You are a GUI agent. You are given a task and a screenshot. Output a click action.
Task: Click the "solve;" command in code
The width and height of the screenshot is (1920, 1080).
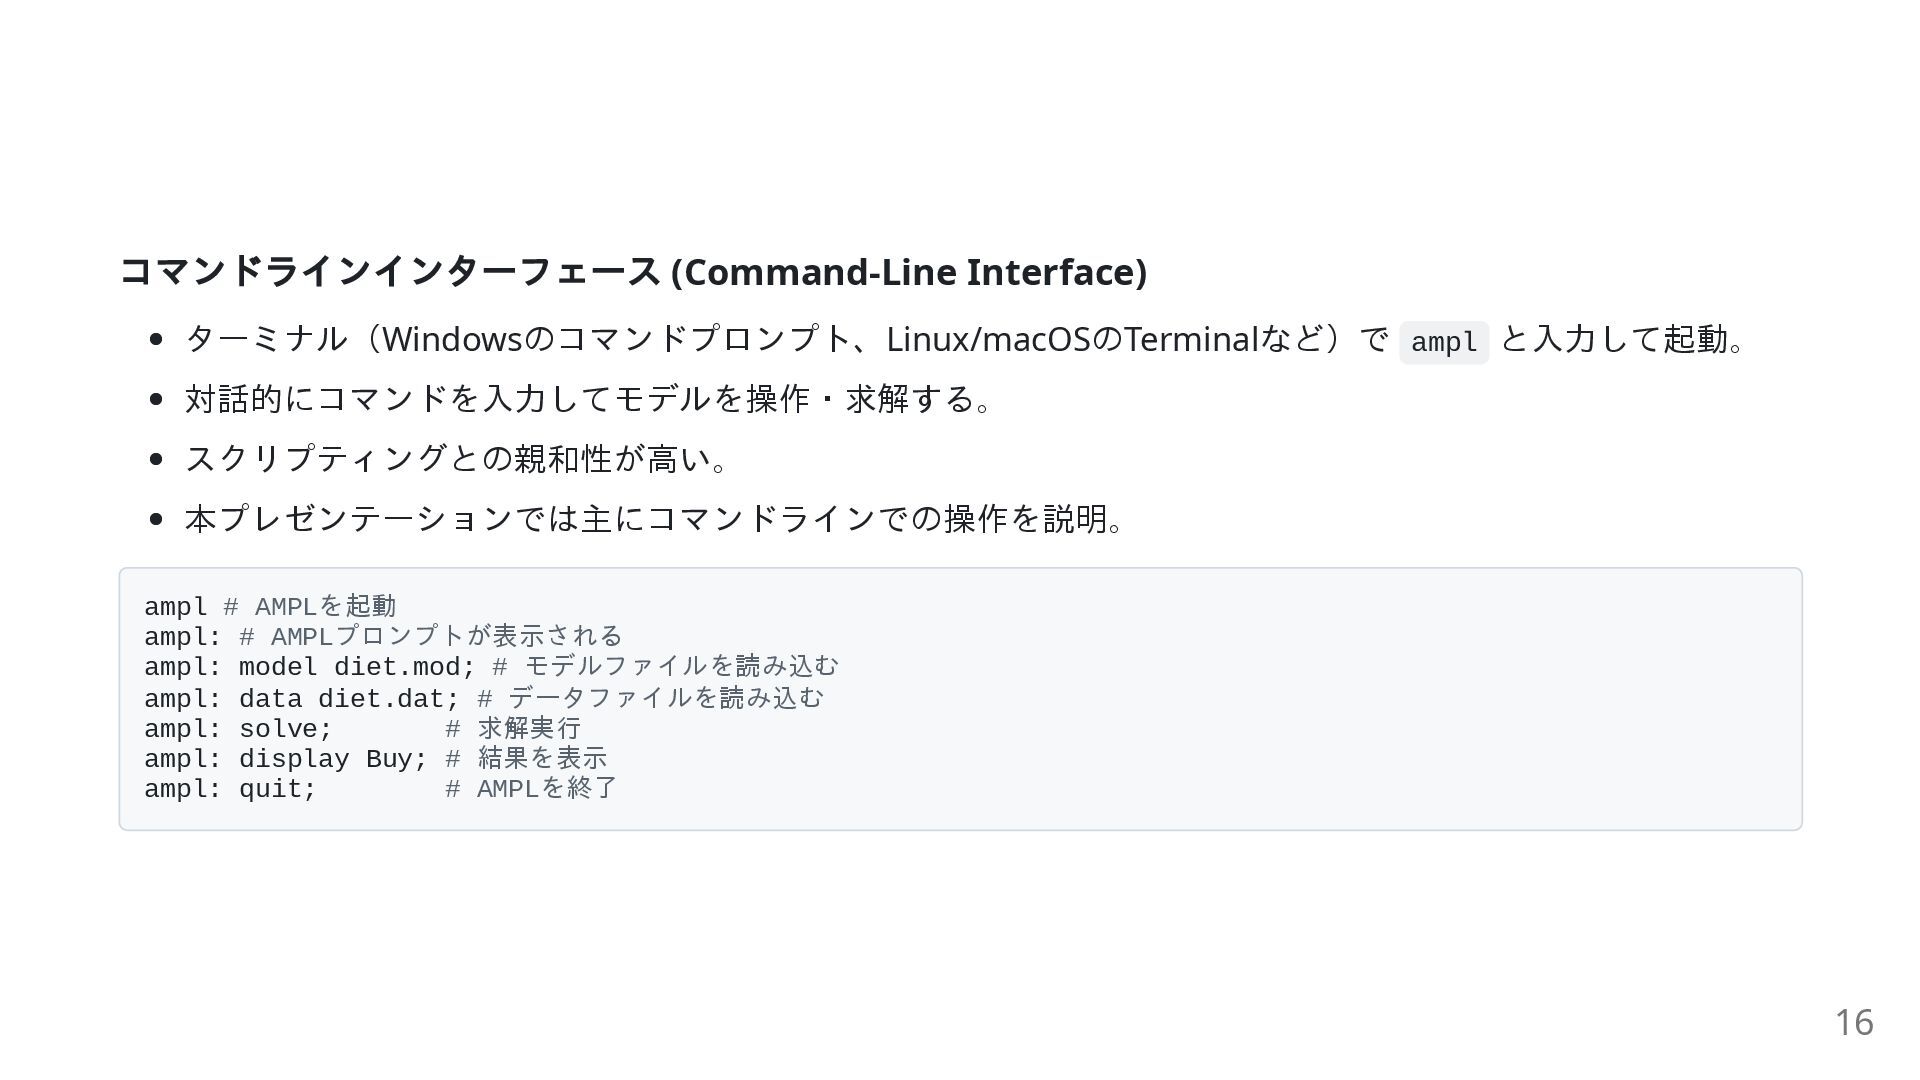pyautogui.click(x=285, y=729)
